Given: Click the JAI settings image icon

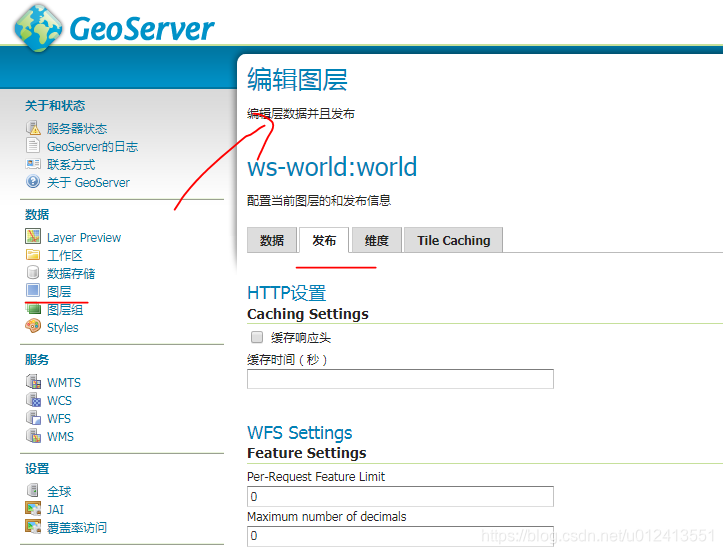Looking at the screenshot, I should (33, 508).
